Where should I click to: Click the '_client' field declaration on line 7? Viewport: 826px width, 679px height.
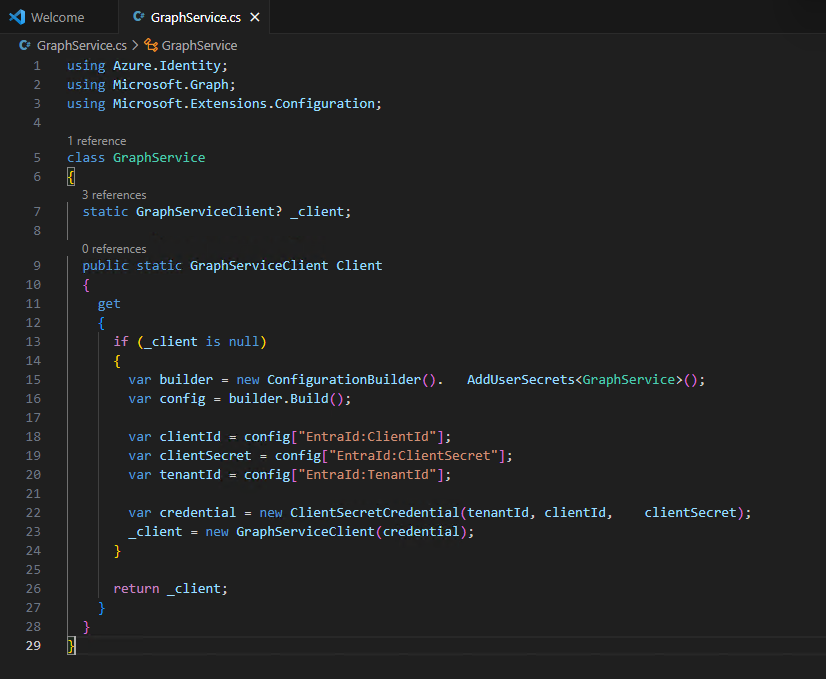click(317, 211)
